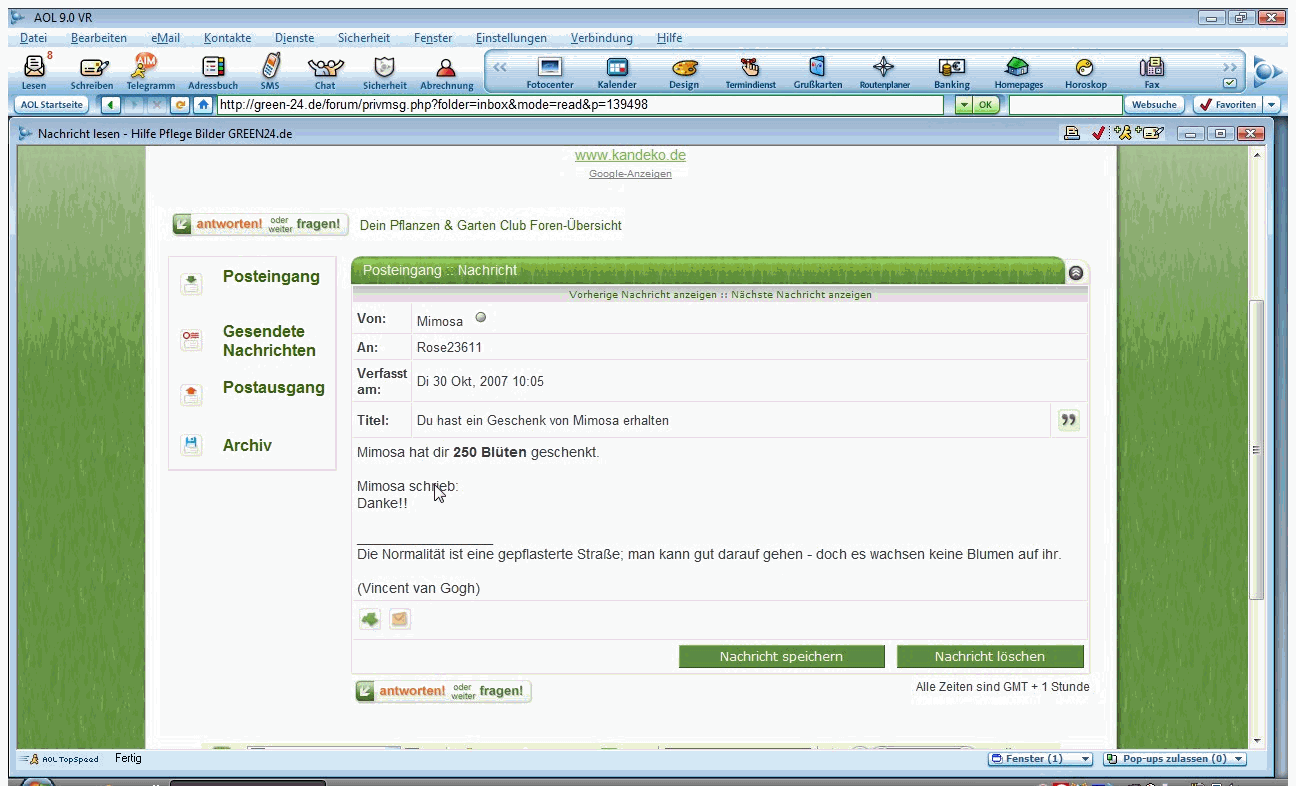Open the Sicherheit menu

point(364,38)
